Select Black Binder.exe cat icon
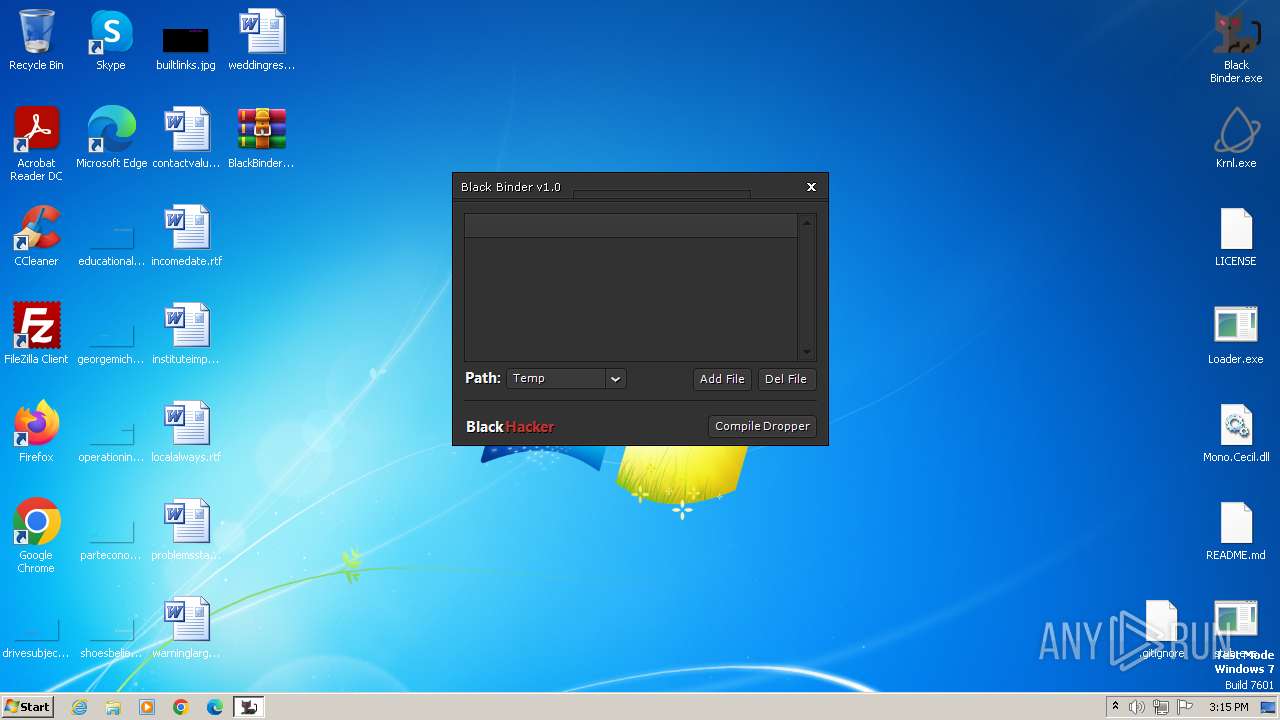 tap(1236, 46)
